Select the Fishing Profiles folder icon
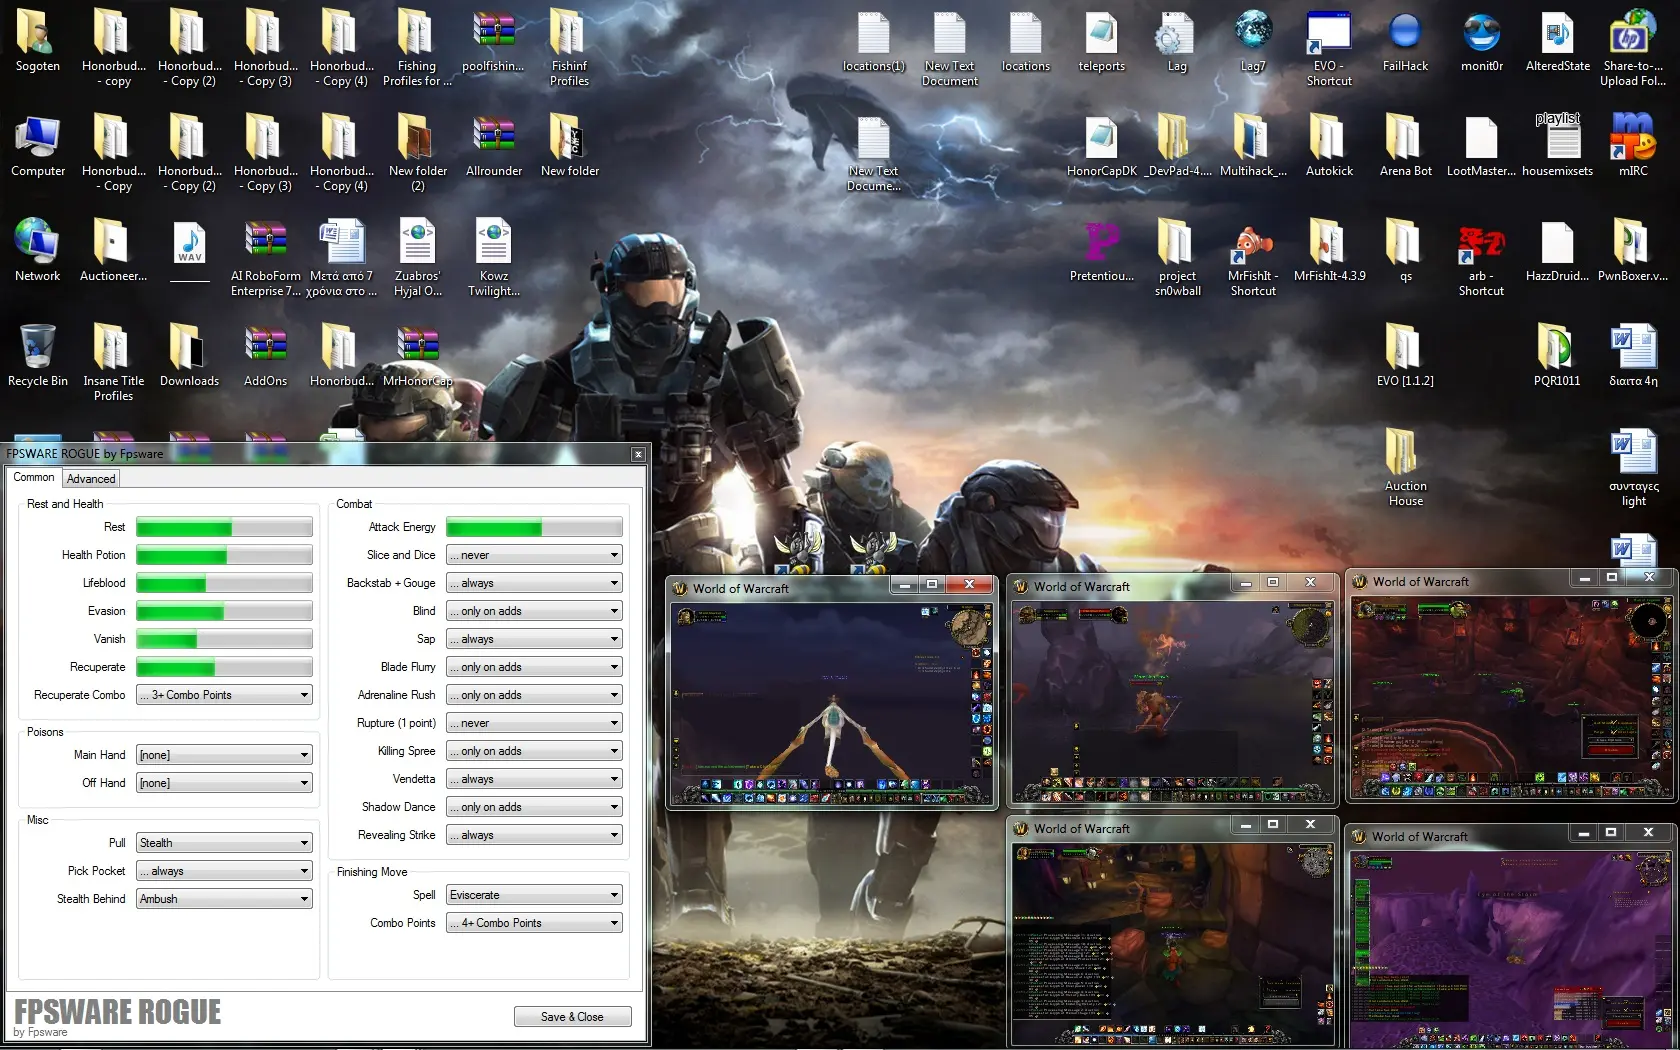Viewport: 1680px width, 1050px height. pyautogui.click(x=417, y=48)
